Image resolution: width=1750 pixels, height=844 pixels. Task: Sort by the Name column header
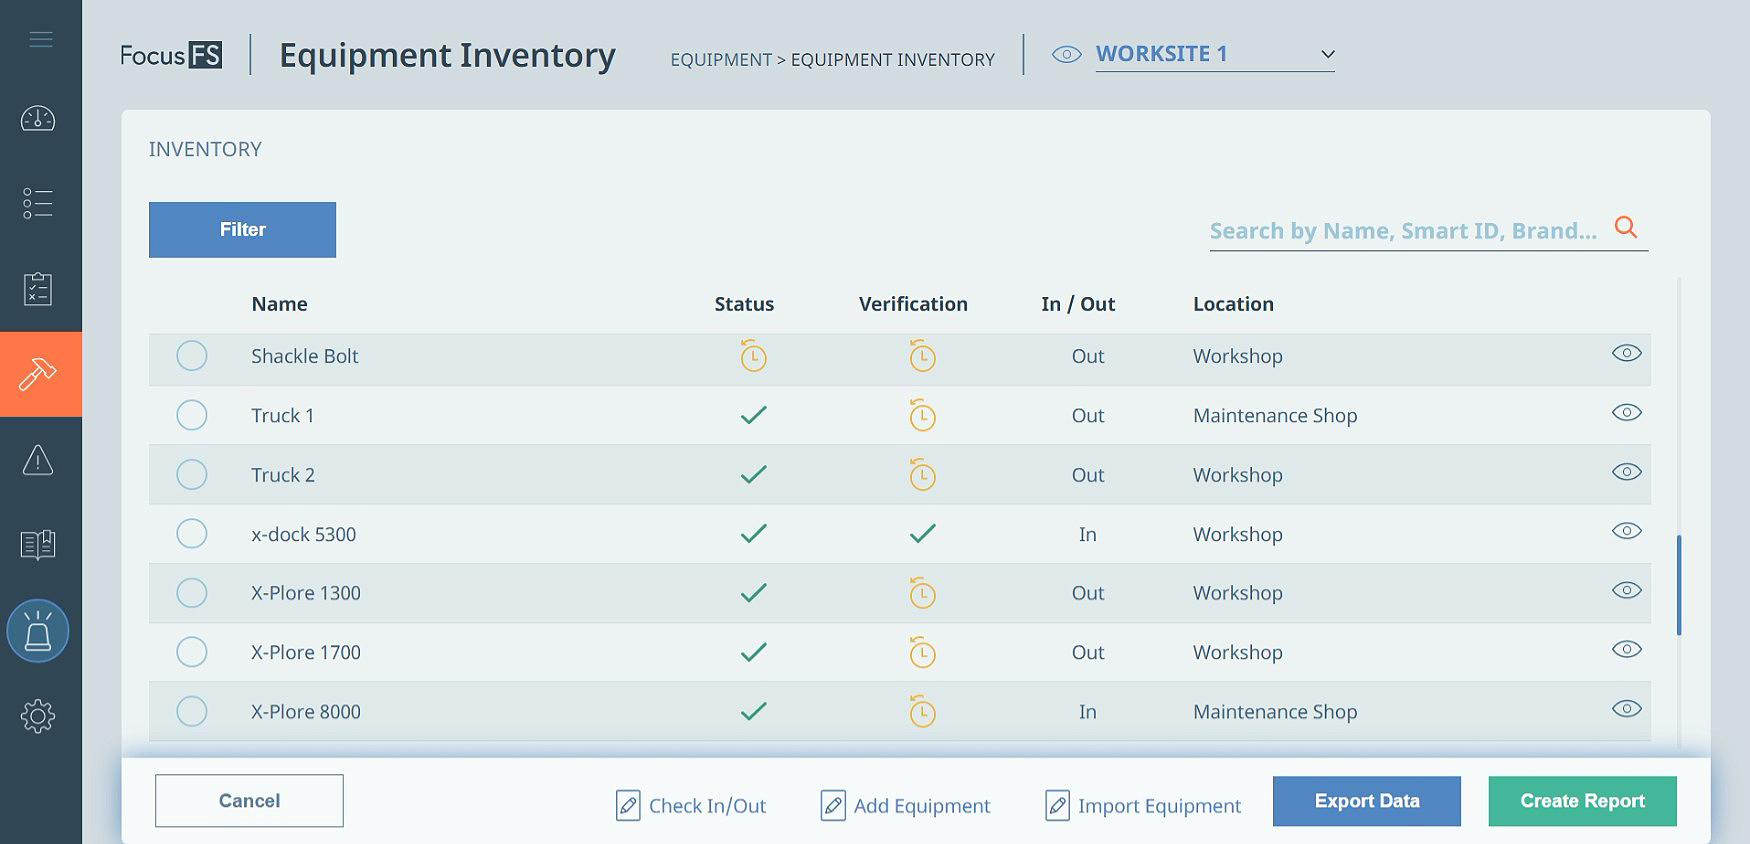pyautogui.click(x=279, y=304)
